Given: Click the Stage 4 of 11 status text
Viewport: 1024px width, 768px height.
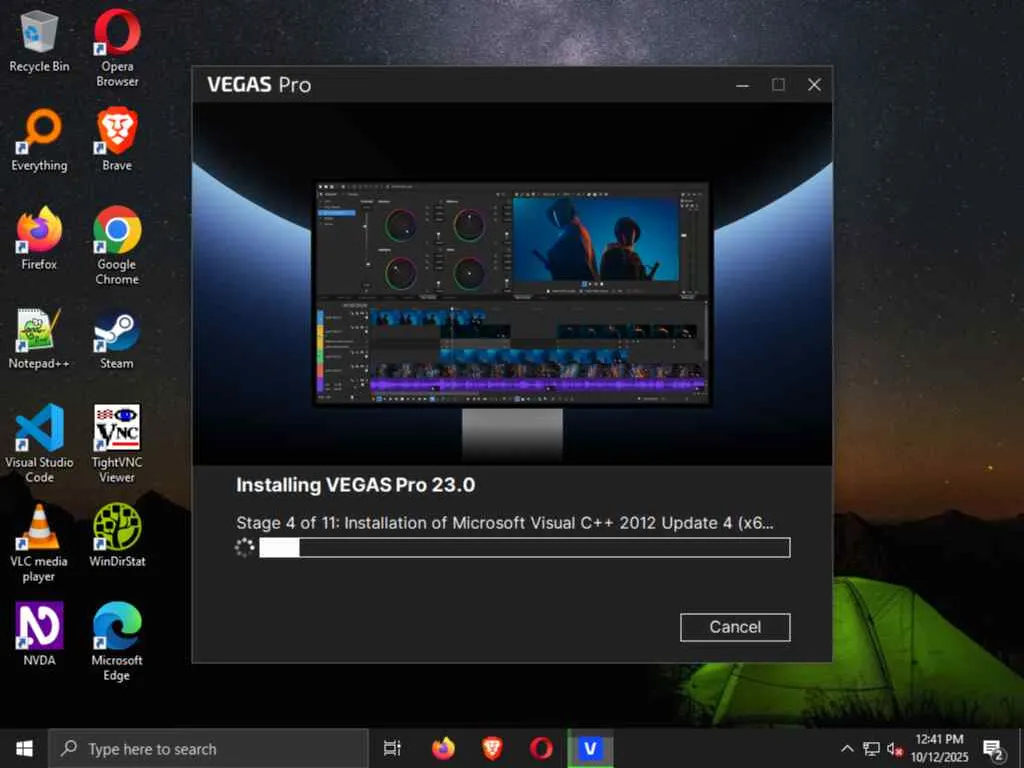Looking at the screenshot, I should coord(505,523).
